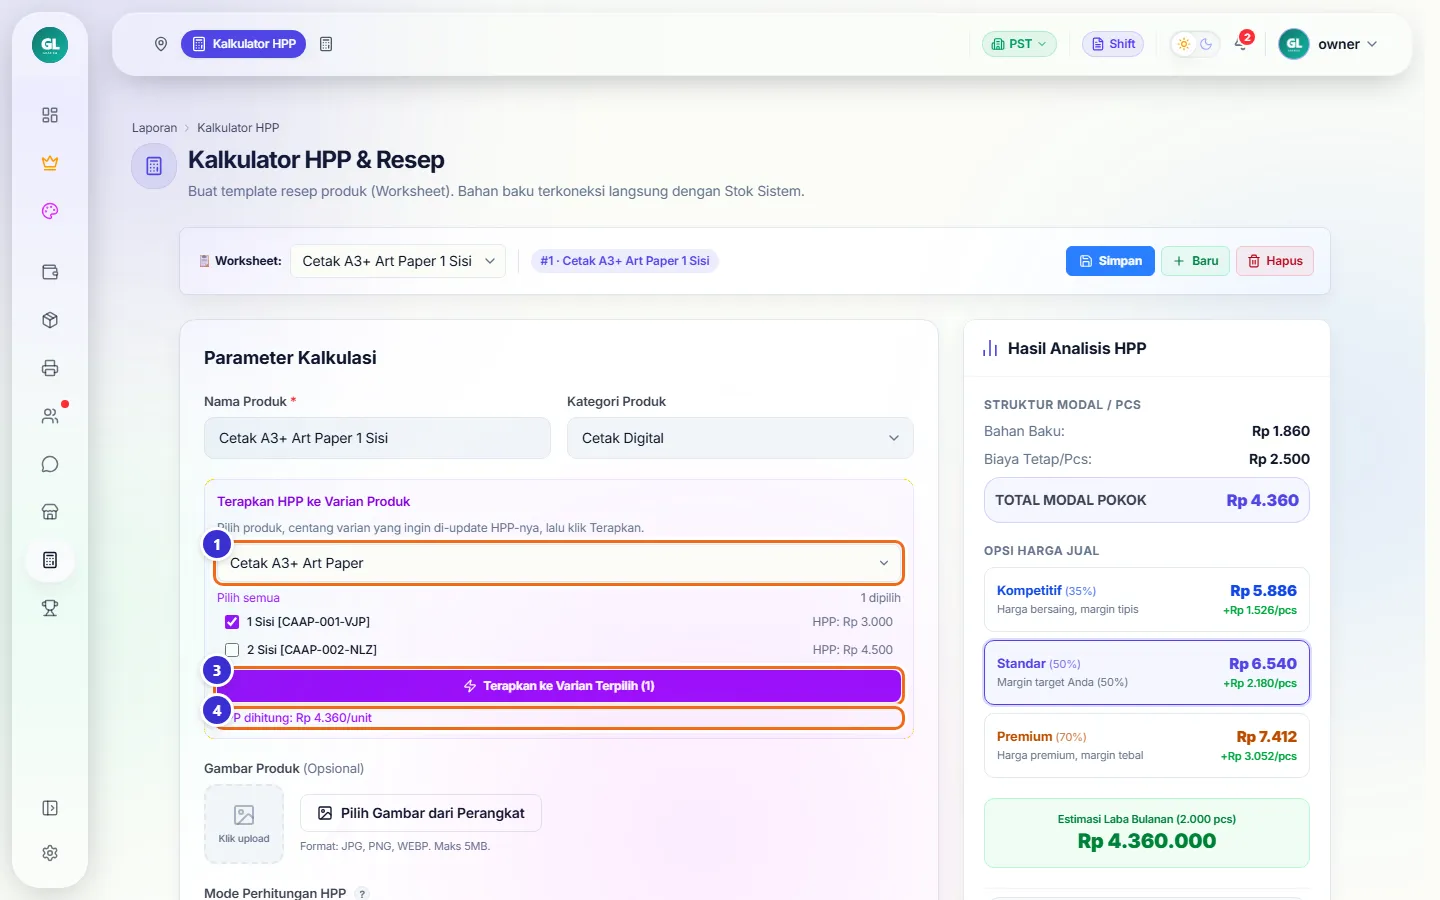The image size is (1440, 900).
Task: Open the printer icon in sidebar
Action: [x=50, y=368]
